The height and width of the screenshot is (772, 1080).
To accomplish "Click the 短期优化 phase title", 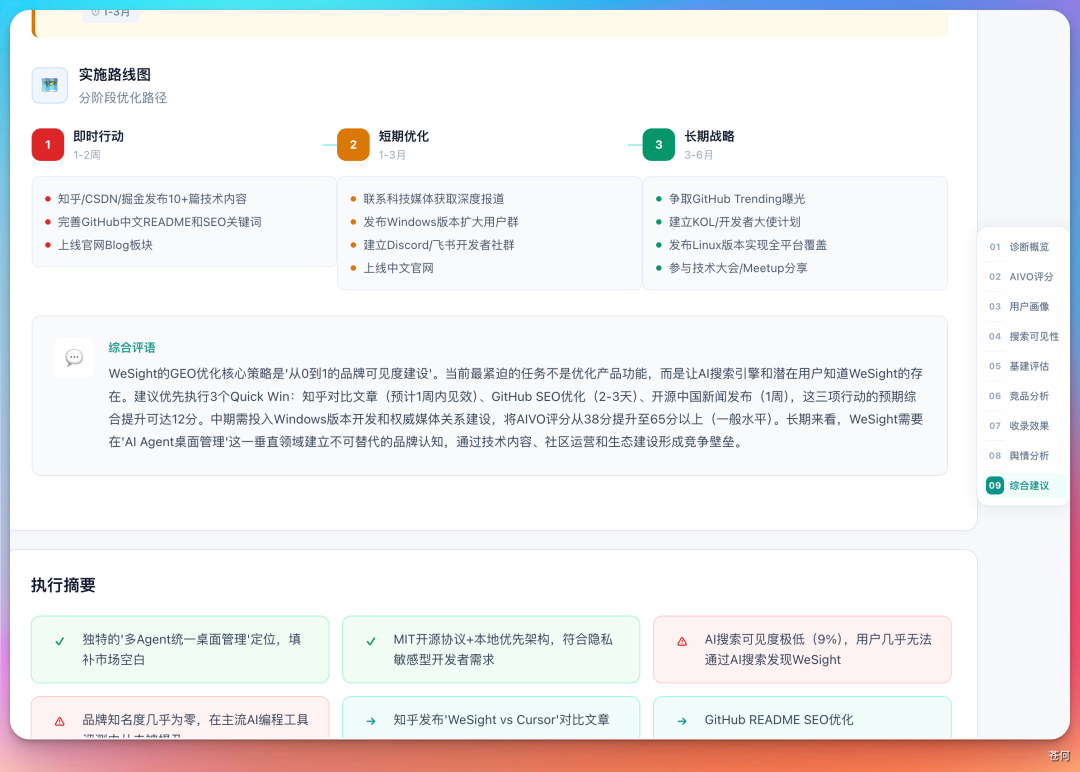I will (404, 136).
